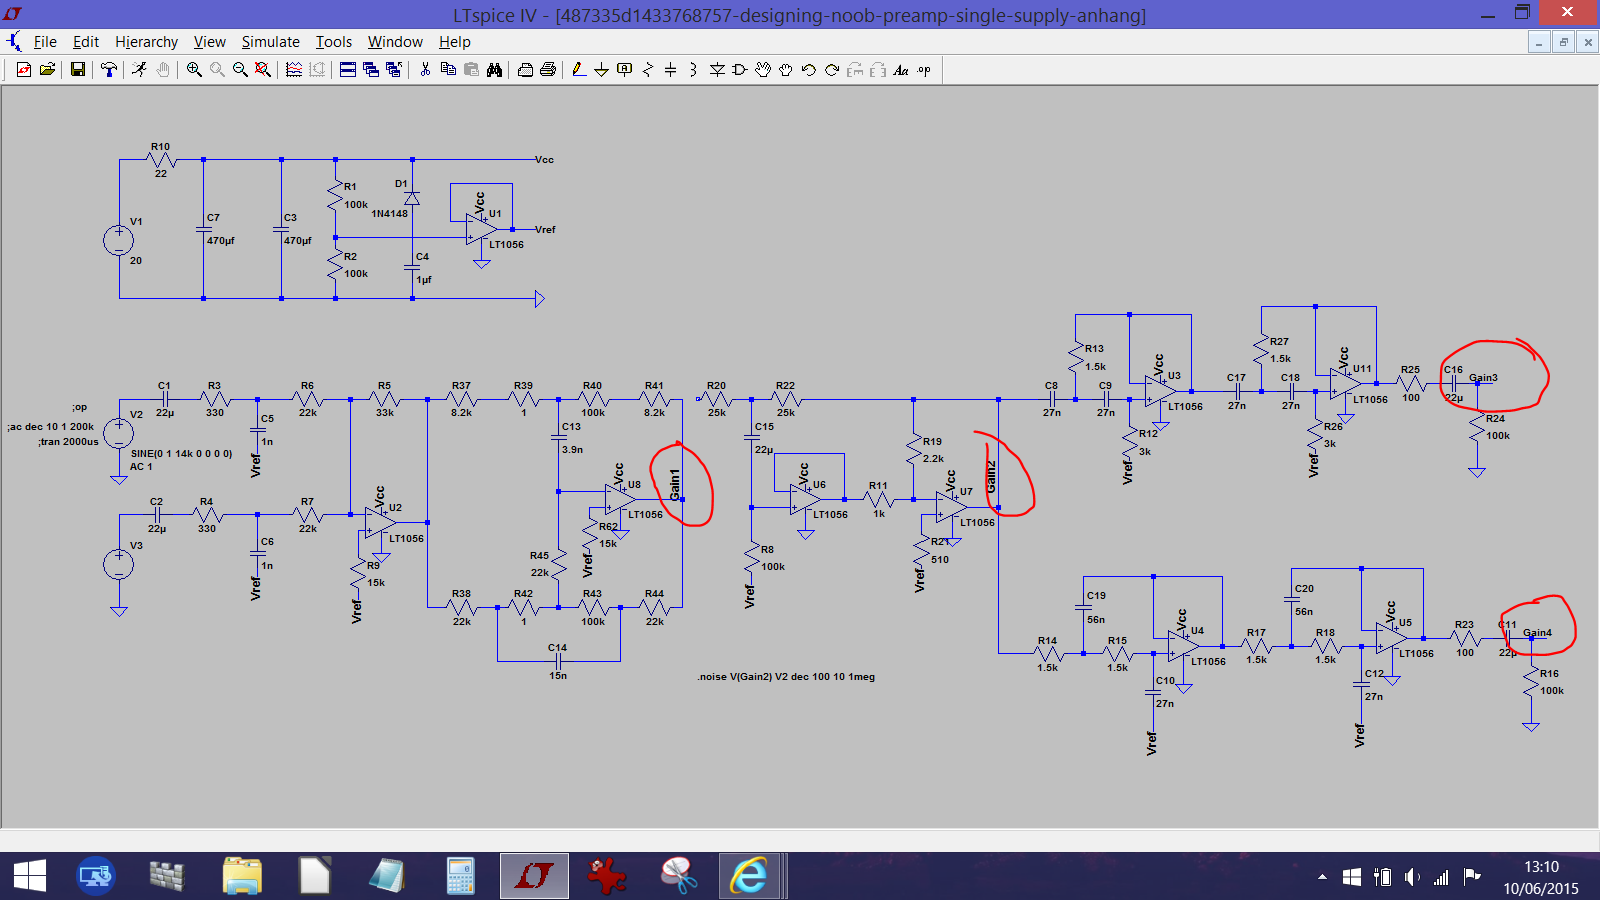The image size is (1600, 900).
Task: Click the '1N4148' diode label
Action: click(390, 214)
